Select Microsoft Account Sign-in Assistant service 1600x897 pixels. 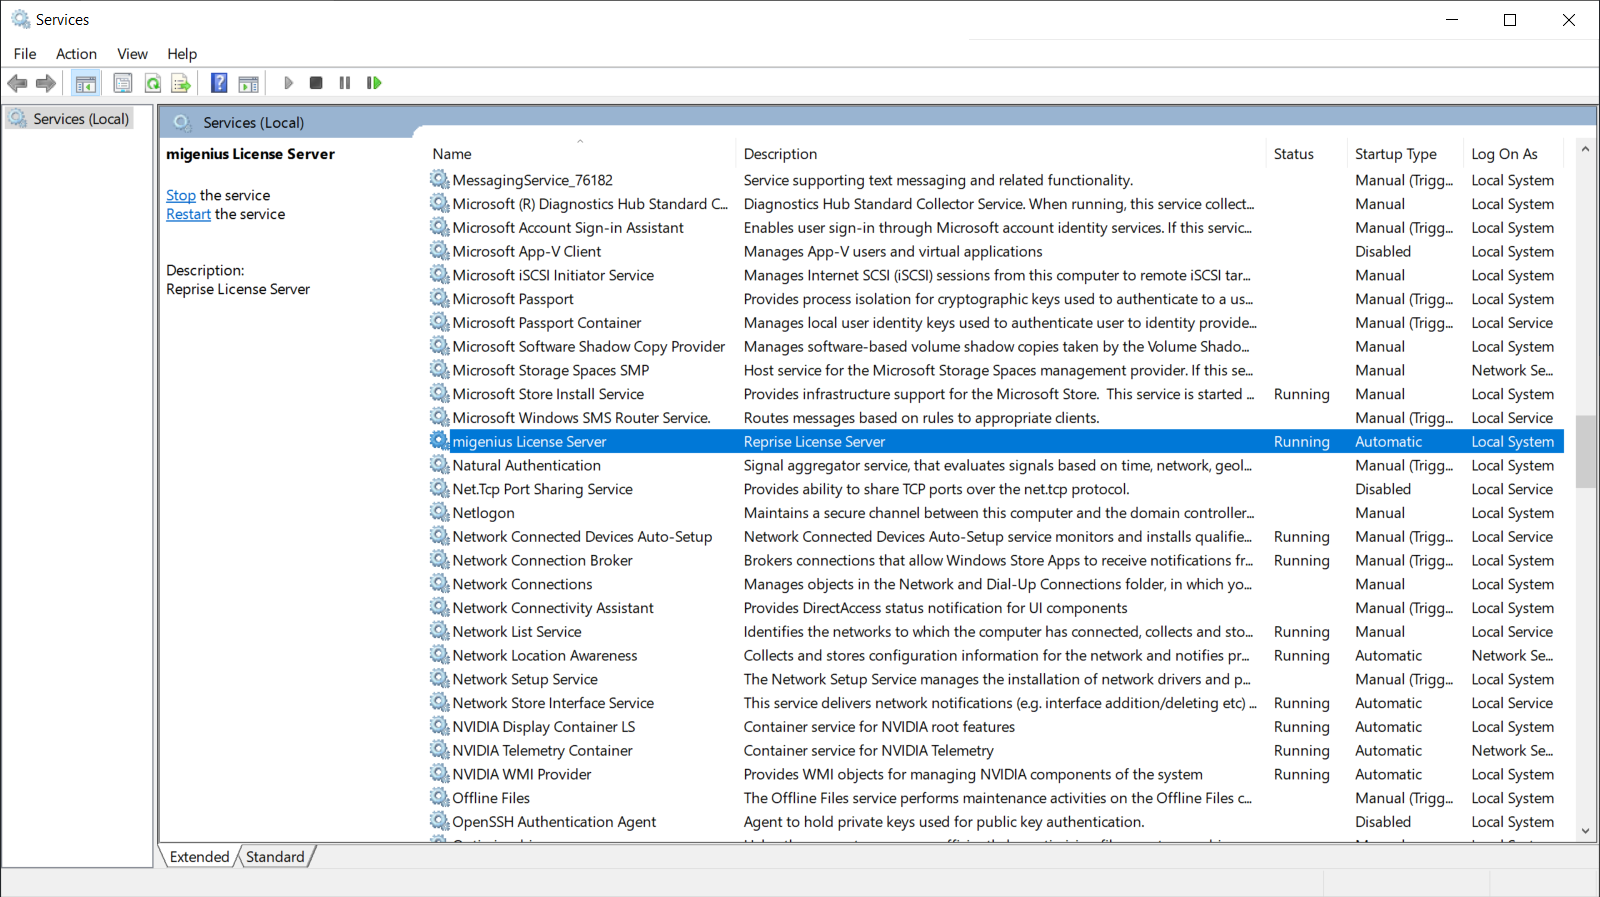(568, 228)
